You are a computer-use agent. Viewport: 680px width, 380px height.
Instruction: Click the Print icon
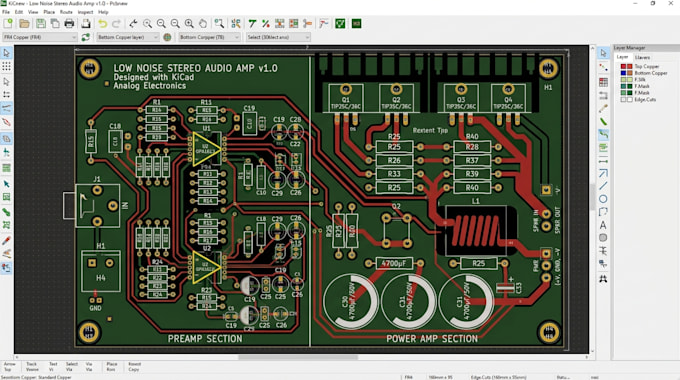click(69, 23)
